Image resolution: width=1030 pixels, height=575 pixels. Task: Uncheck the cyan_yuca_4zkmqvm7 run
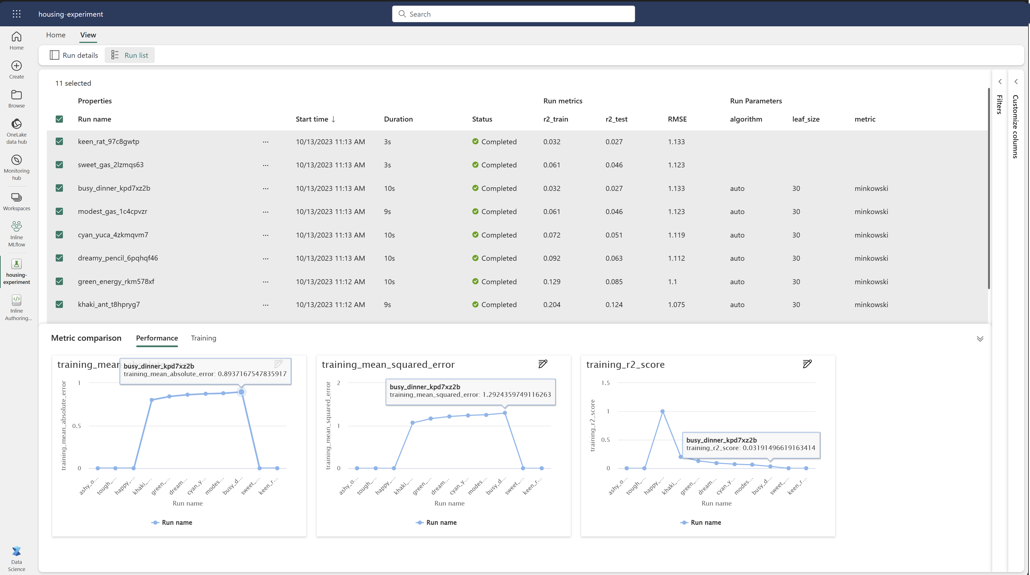tap(59, 235)
